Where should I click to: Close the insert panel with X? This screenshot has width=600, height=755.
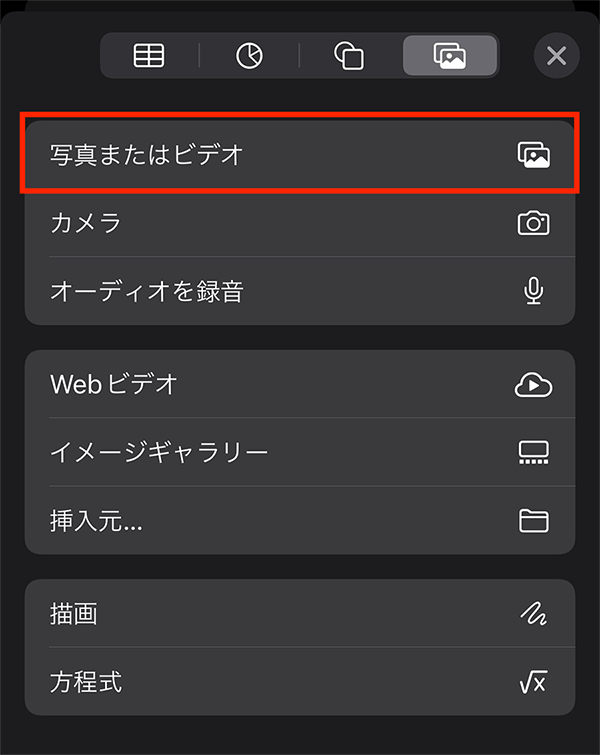[x=557, y=56]
